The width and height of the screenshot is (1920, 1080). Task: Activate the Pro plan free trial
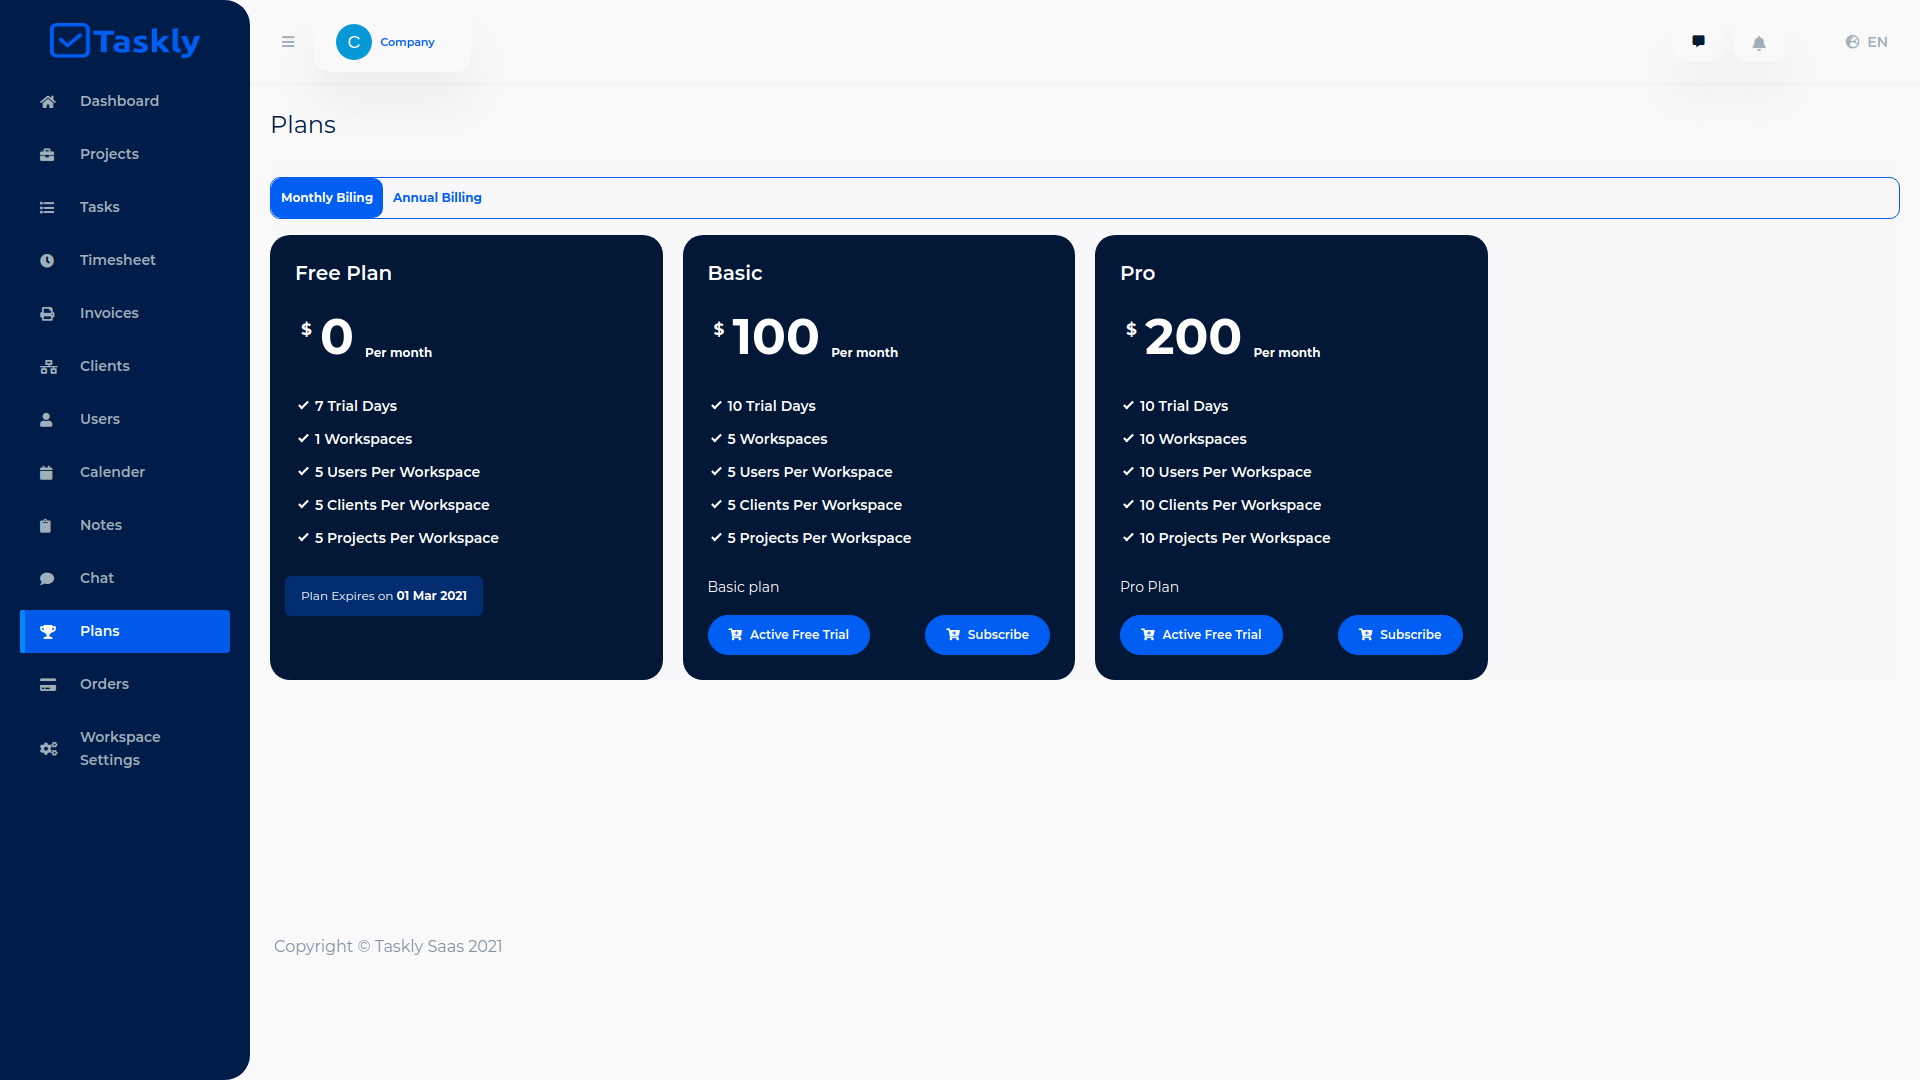pos(1200,635)
